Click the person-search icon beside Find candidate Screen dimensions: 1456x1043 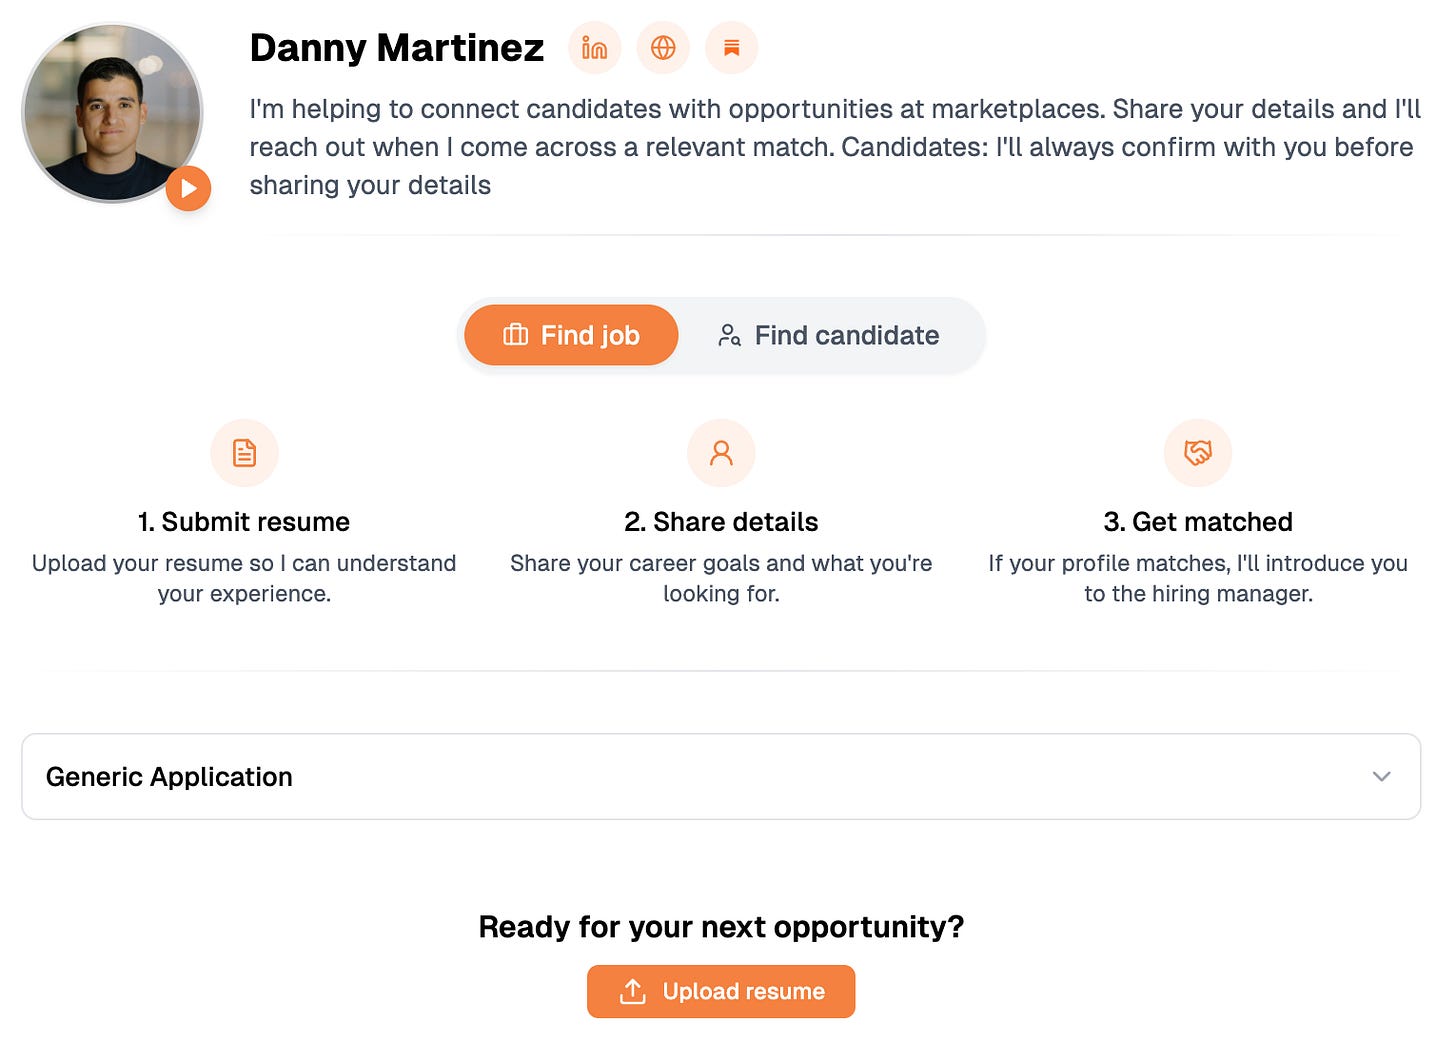click(x=729, y=335)
